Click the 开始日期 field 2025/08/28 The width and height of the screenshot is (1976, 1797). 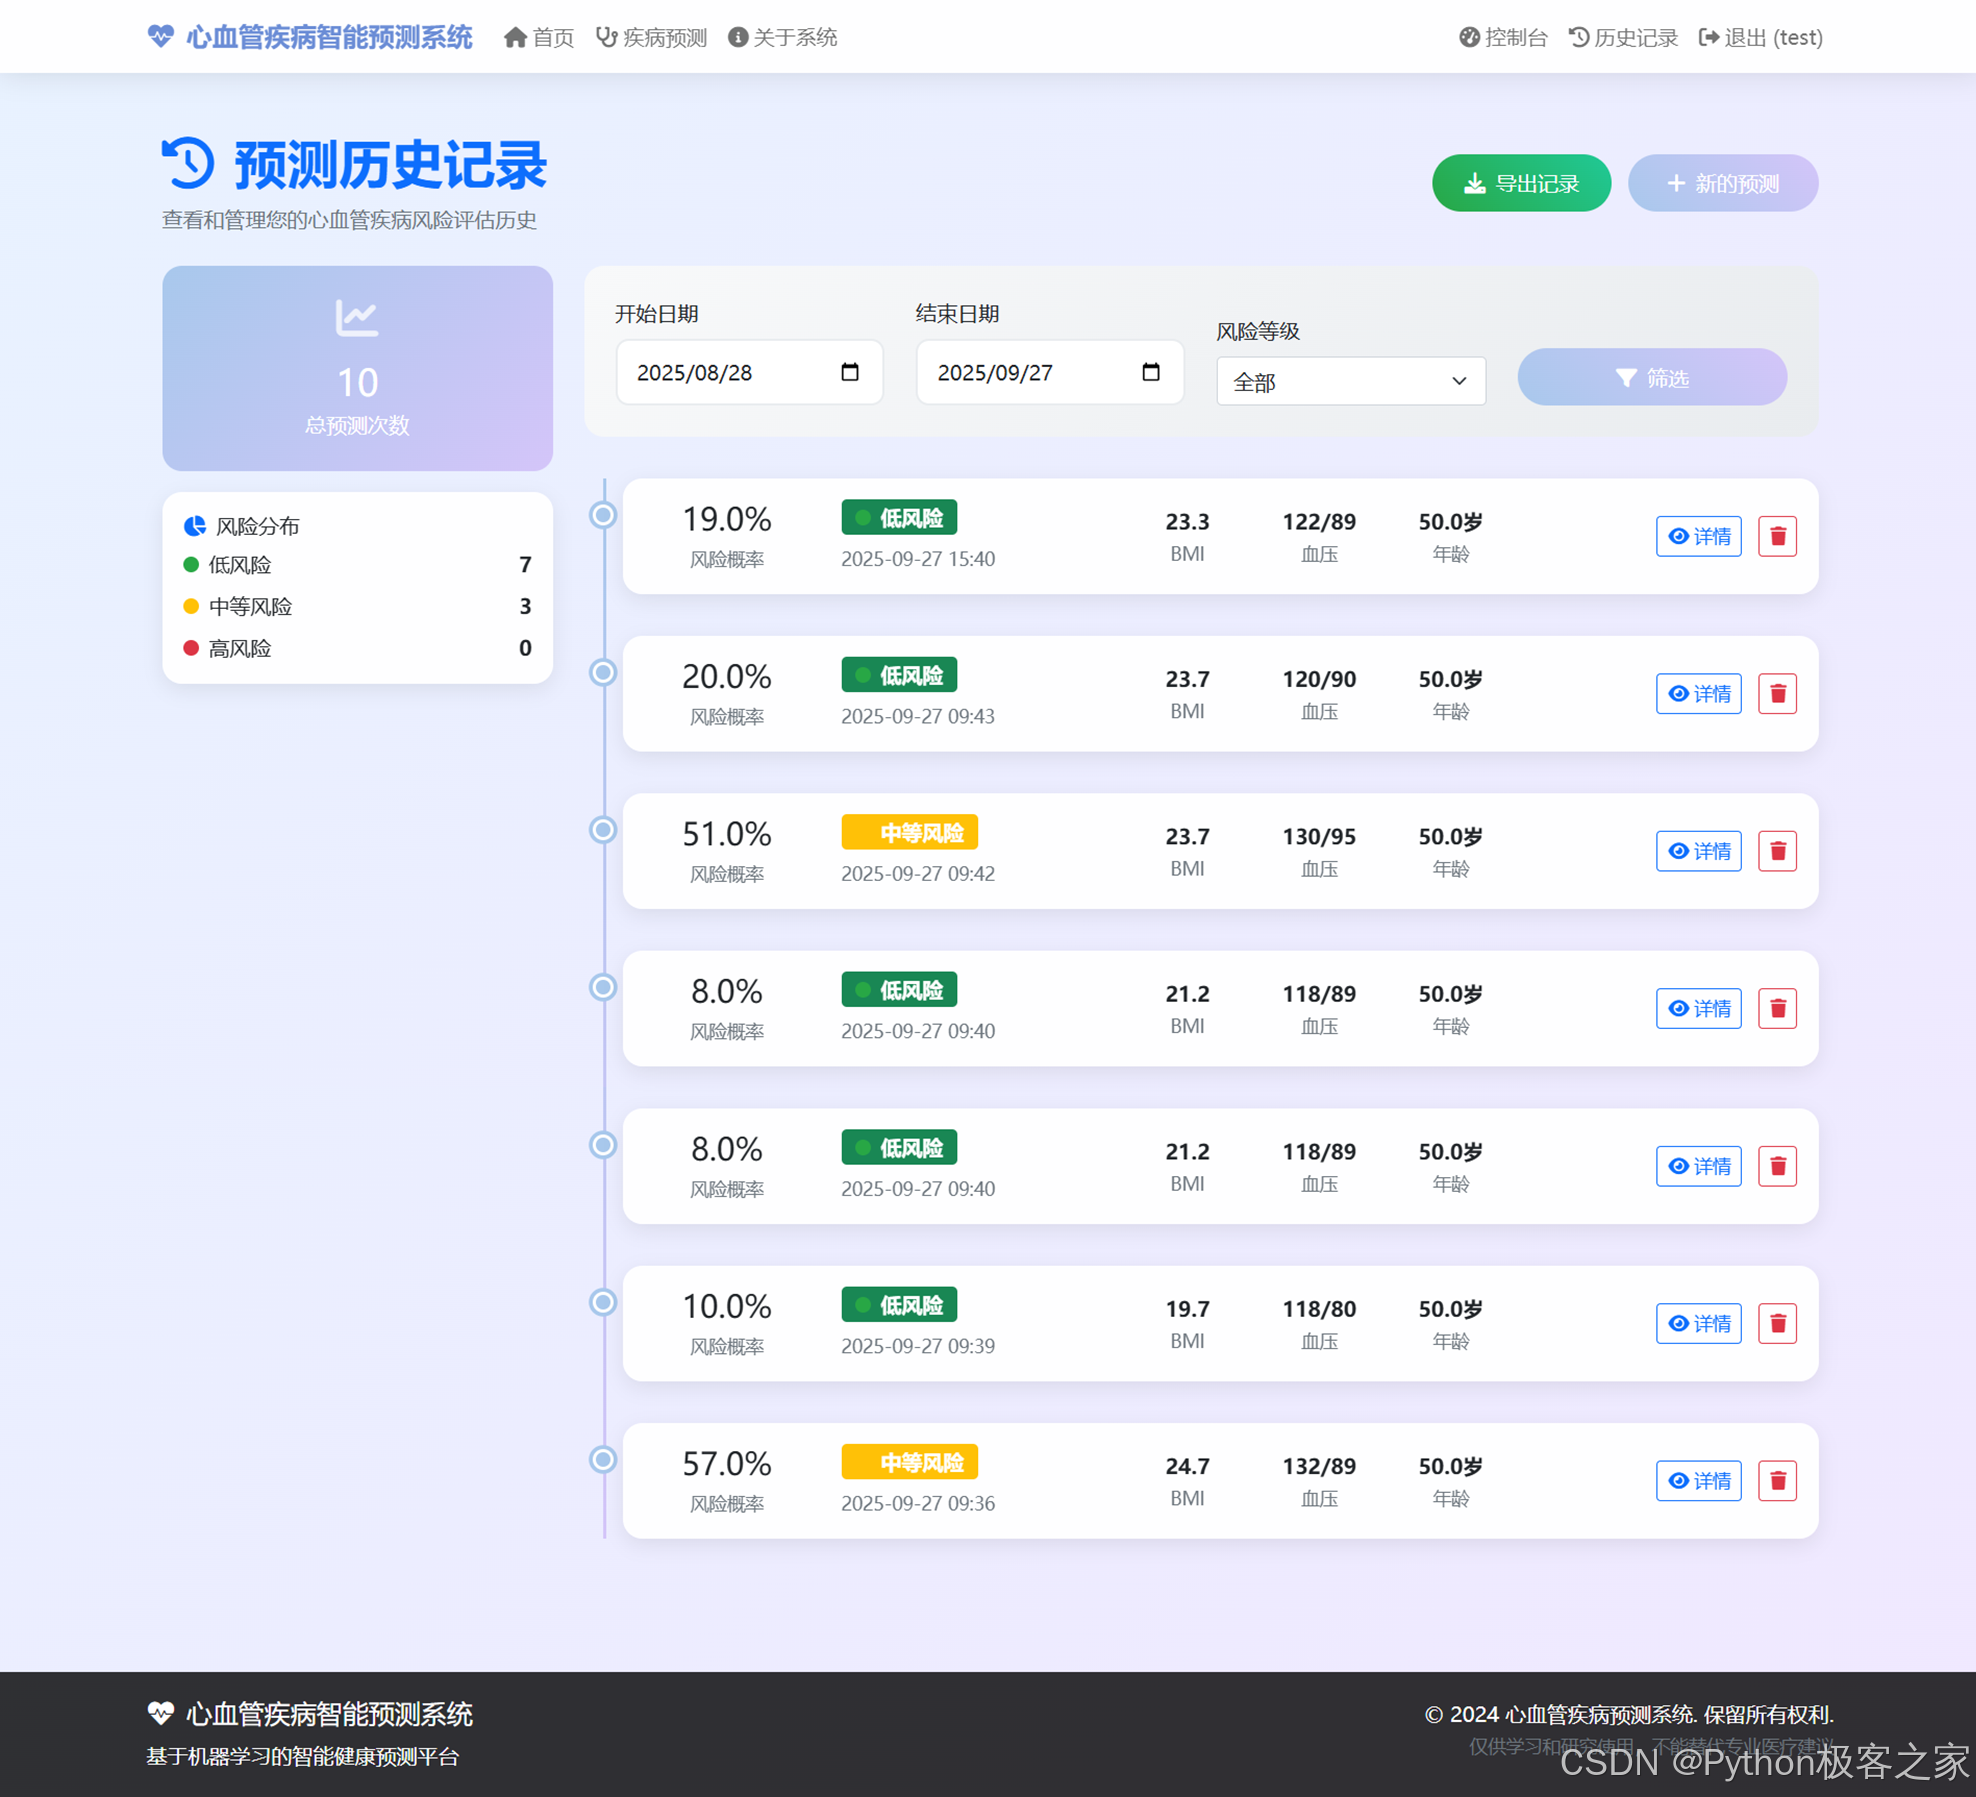coord(749,372)
